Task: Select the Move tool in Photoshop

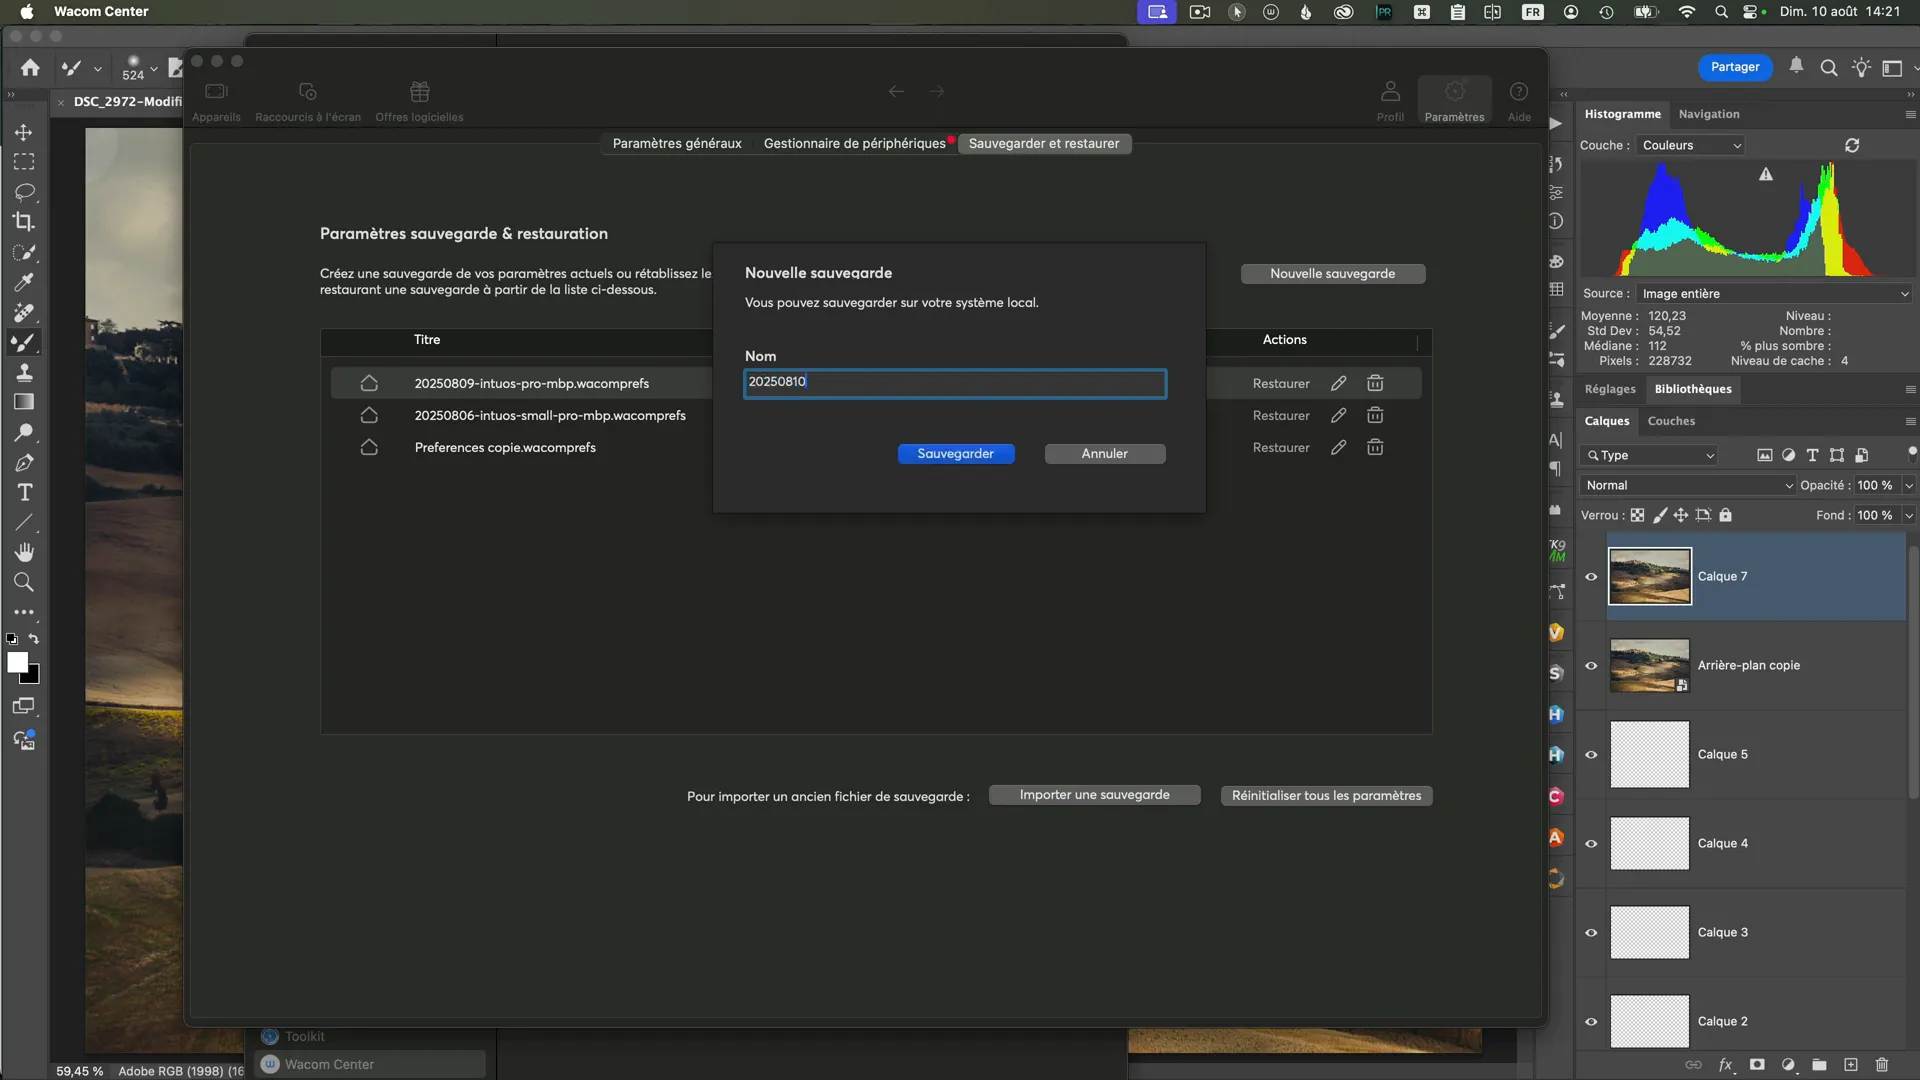Action: (24, 132)
